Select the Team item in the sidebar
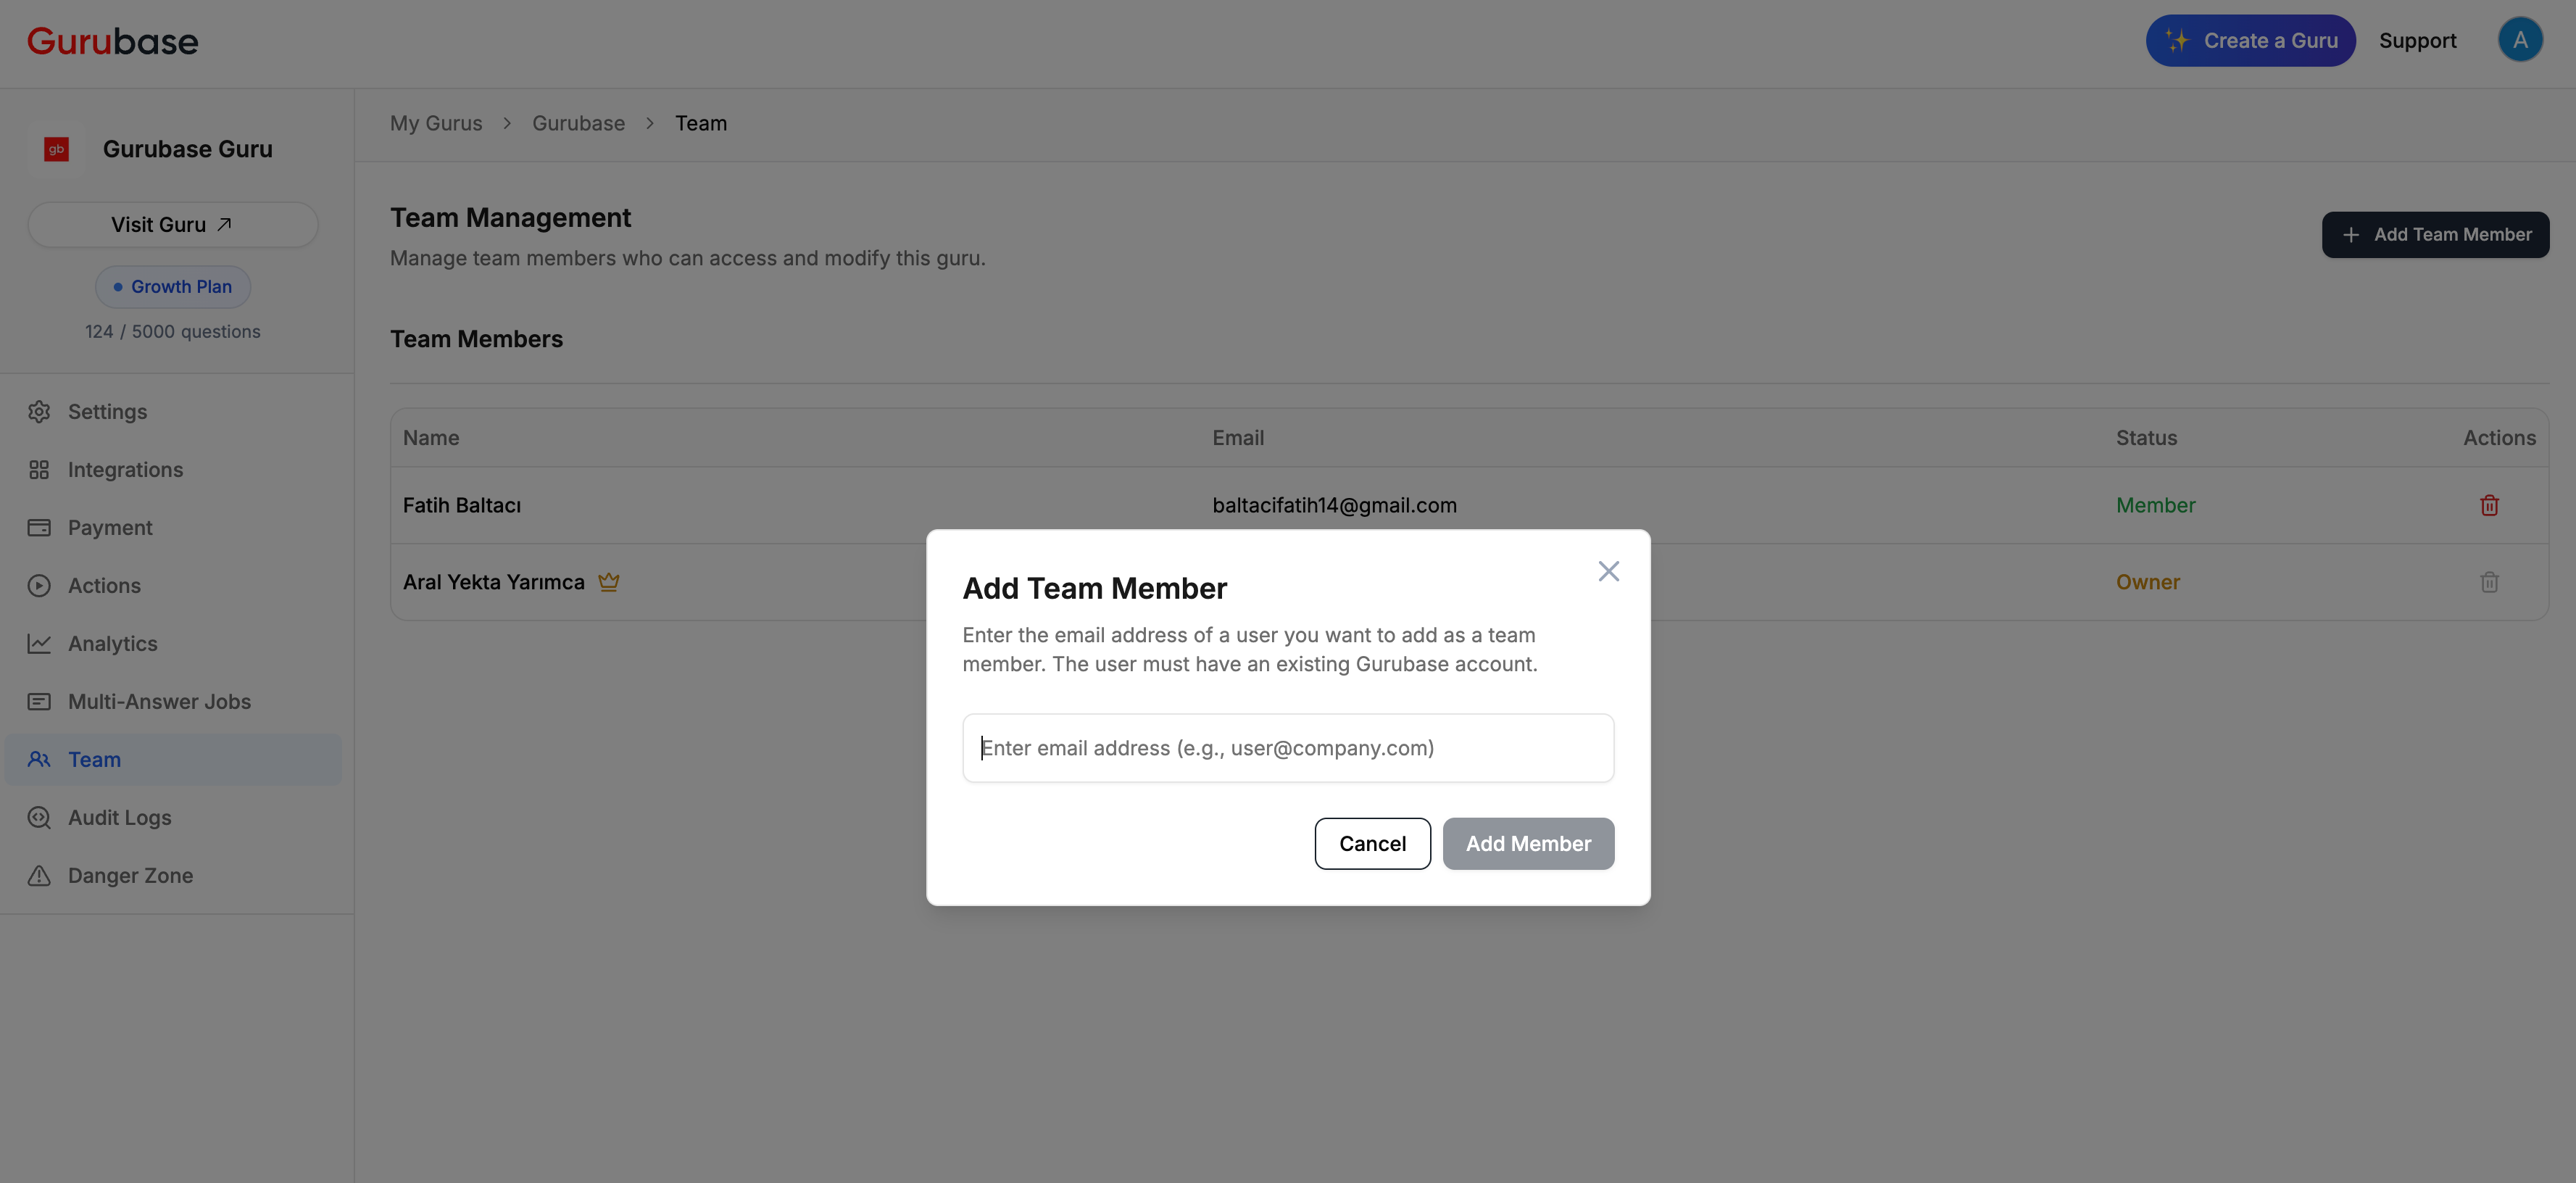The image size is (2576, 1183). point(94,759)
